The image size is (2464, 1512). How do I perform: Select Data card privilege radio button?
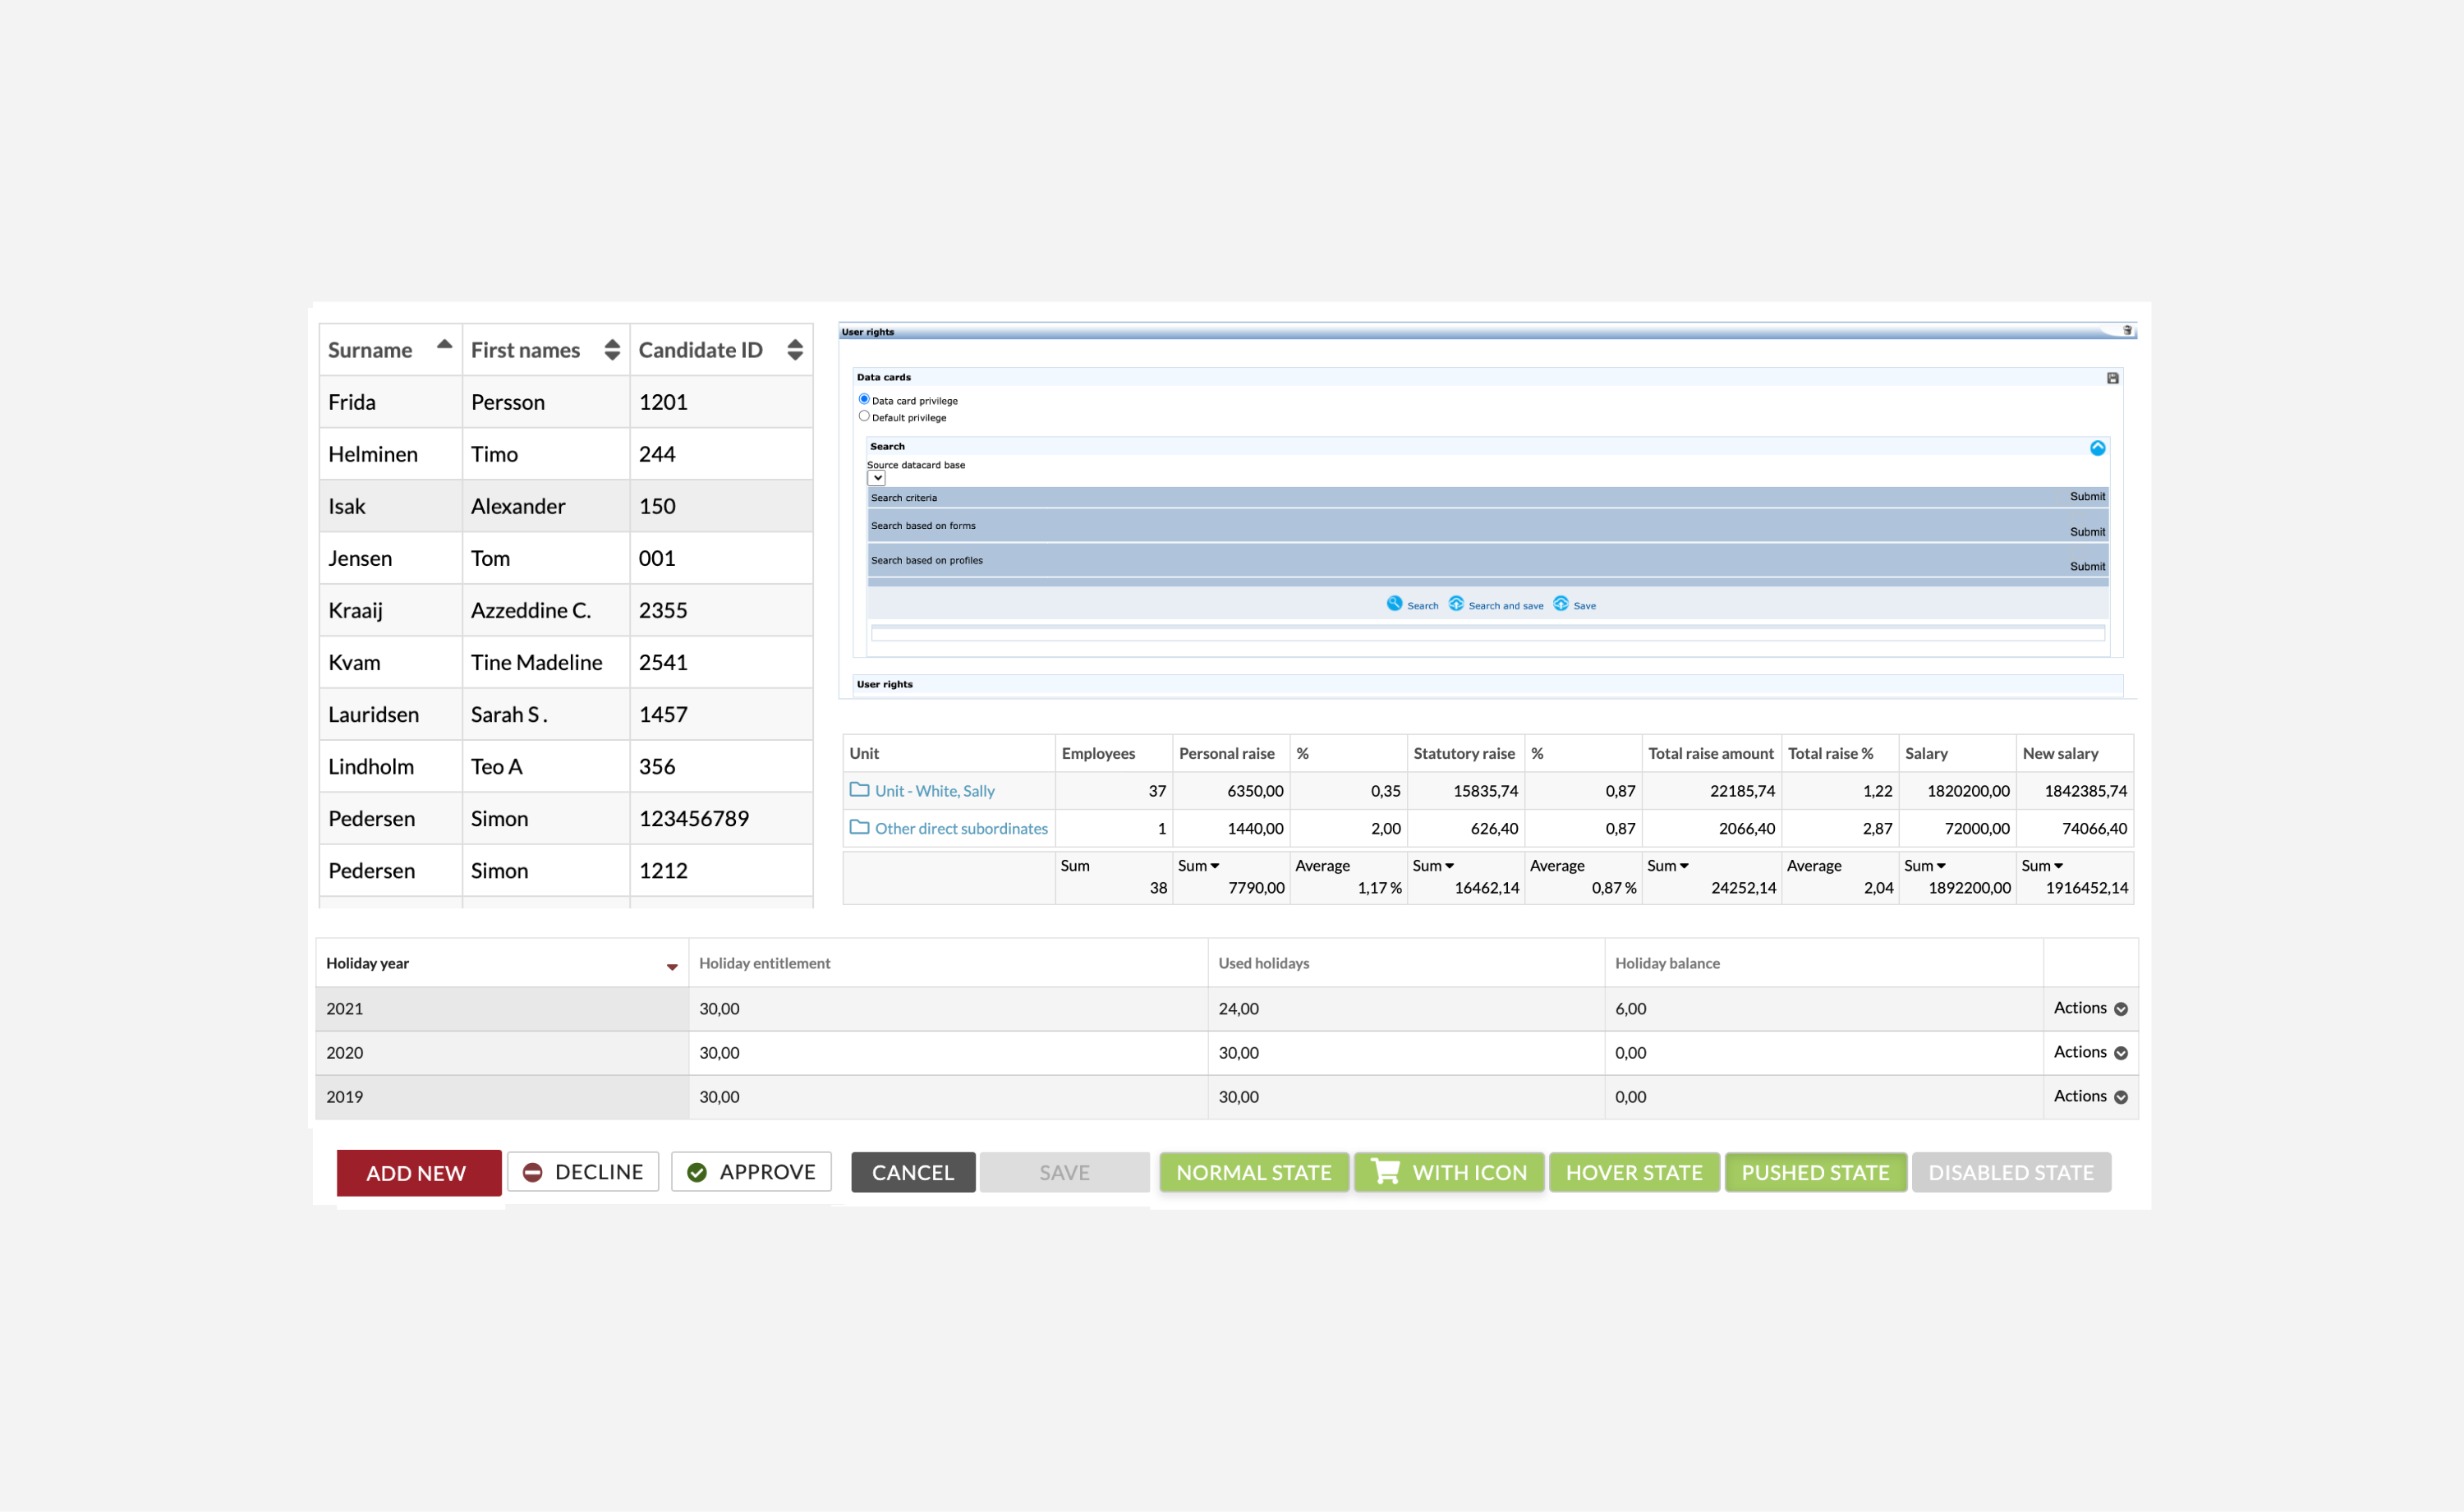point(864,400)
